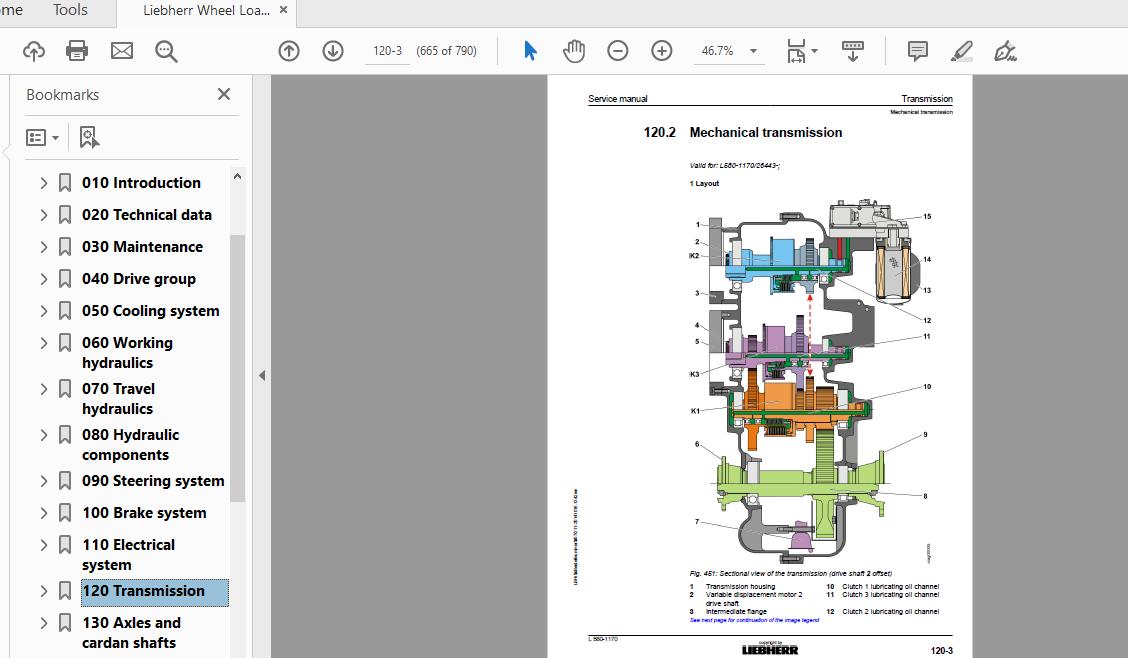
Task: Open the 050 Cooling system bookmark
Action: tap(150, 311)
